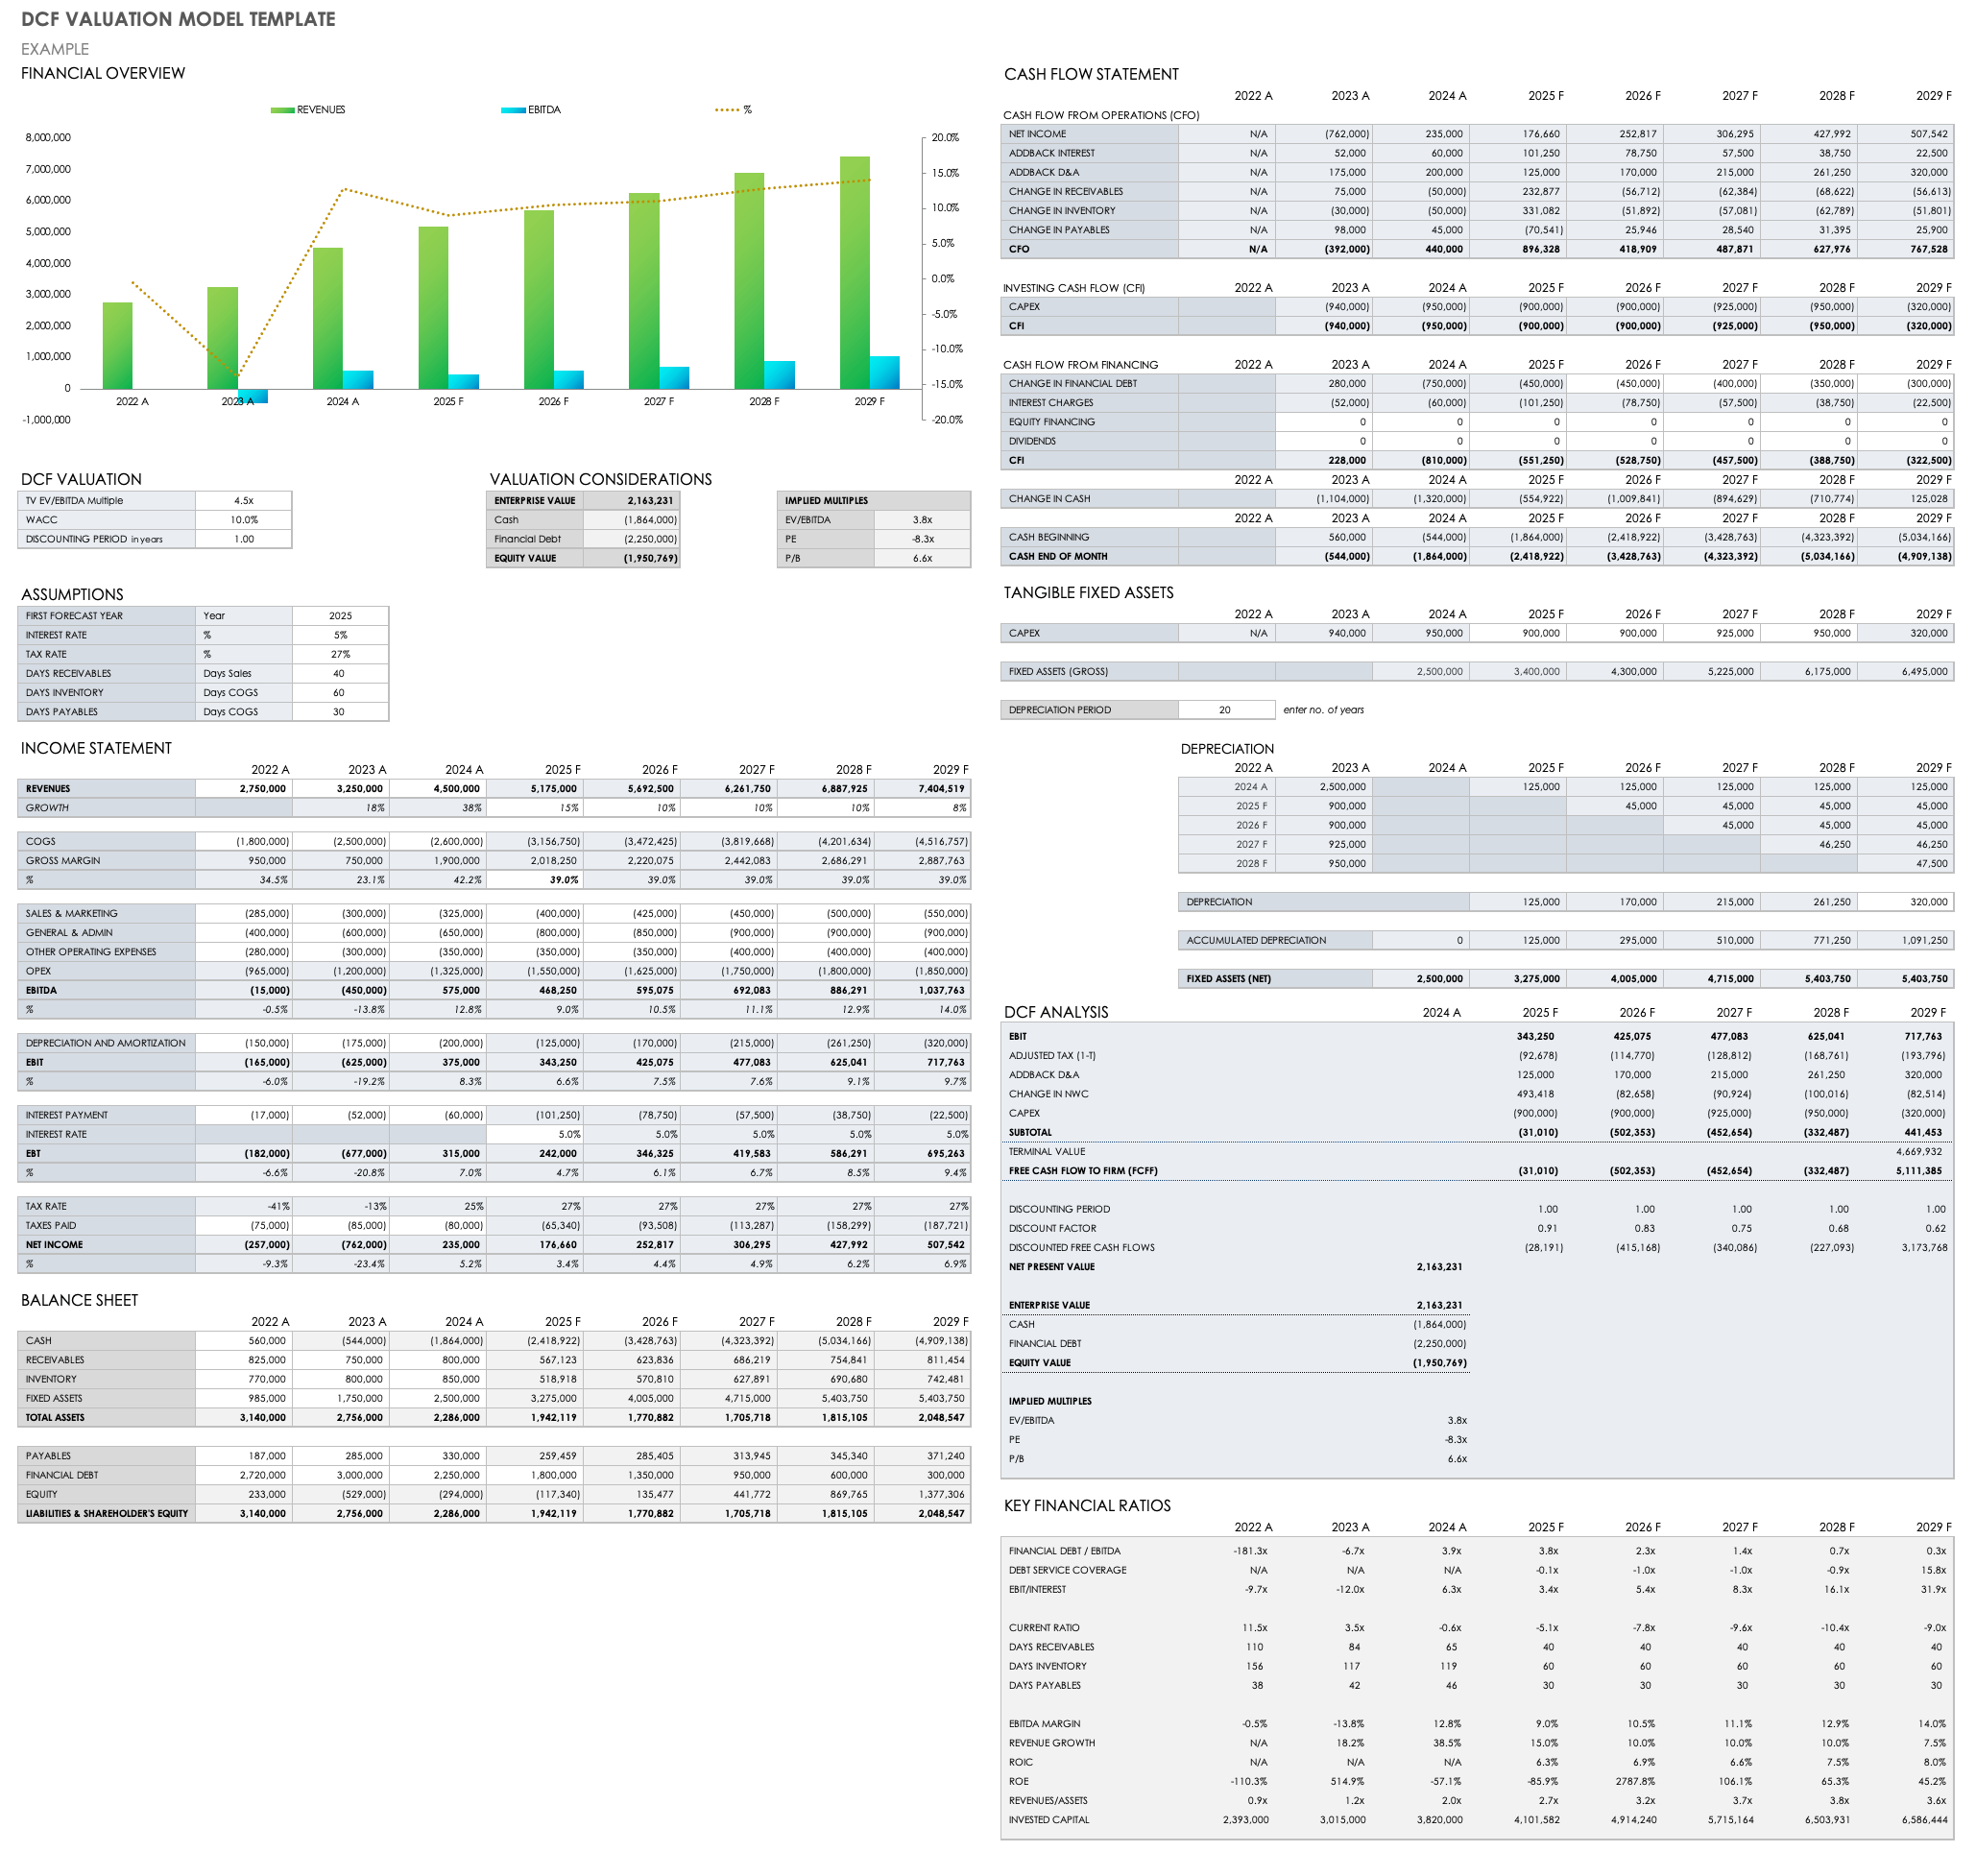Click Equity Value (1,950,769) in Valuation Considerations
Viewport: 1976px width, 1876px height.
pos(631,559)
